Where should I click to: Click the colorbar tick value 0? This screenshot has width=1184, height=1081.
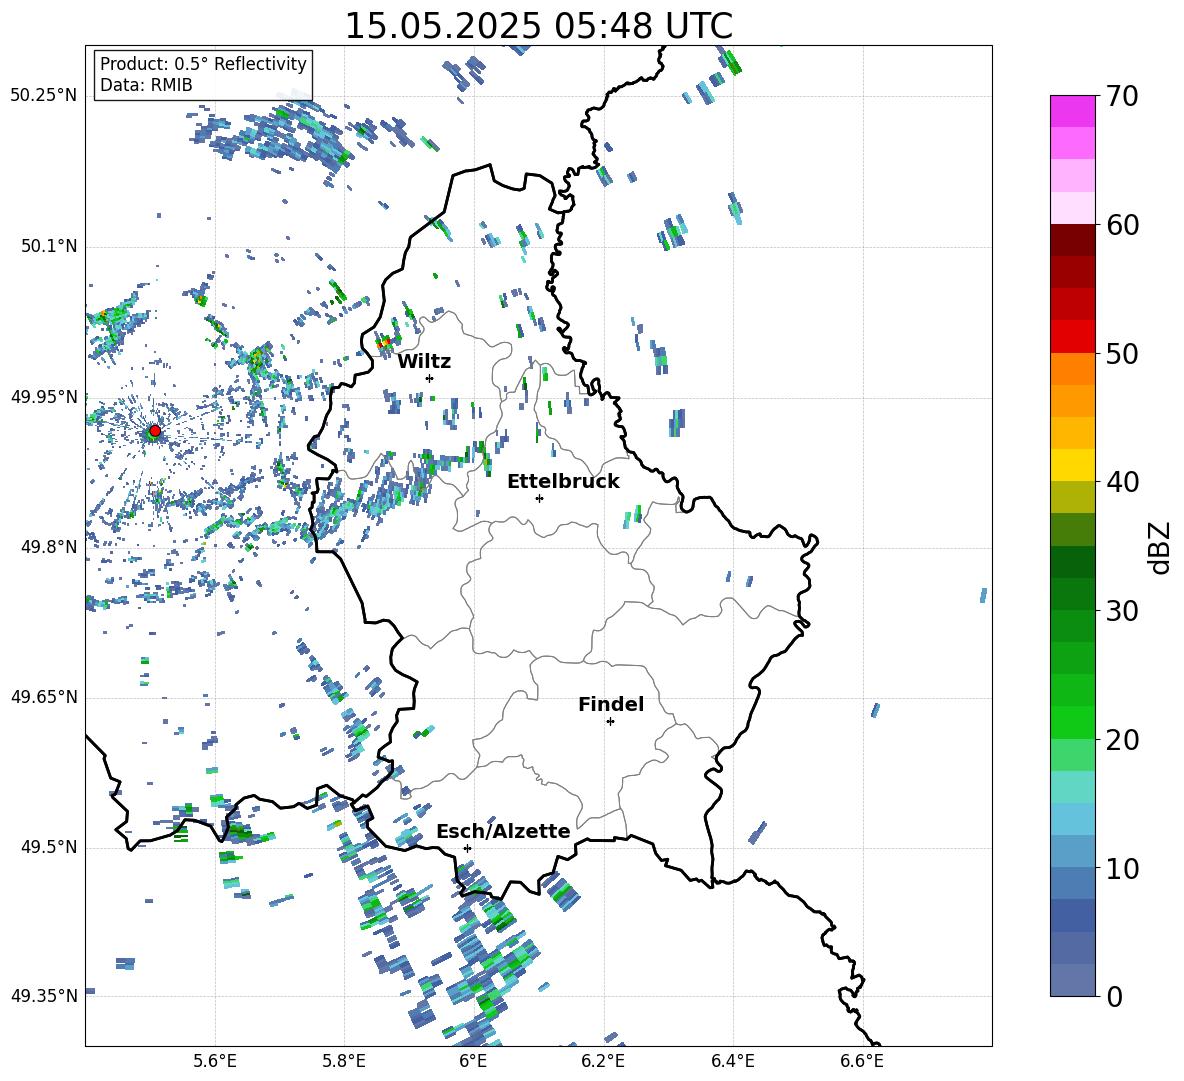click(1114, 996)
